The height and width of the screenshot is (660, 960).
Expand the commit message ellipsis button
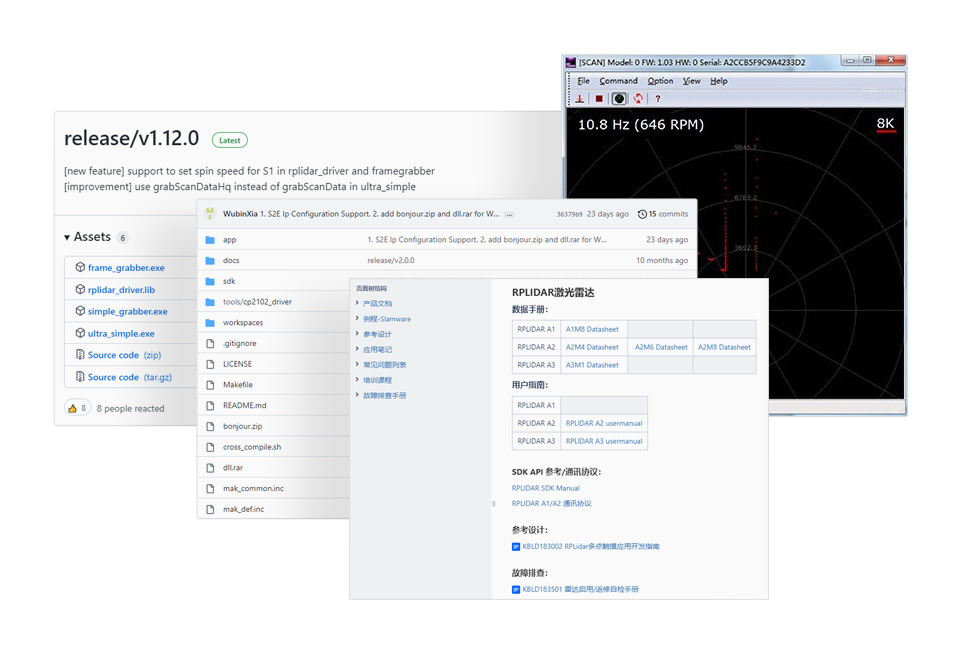click(509, 214)
